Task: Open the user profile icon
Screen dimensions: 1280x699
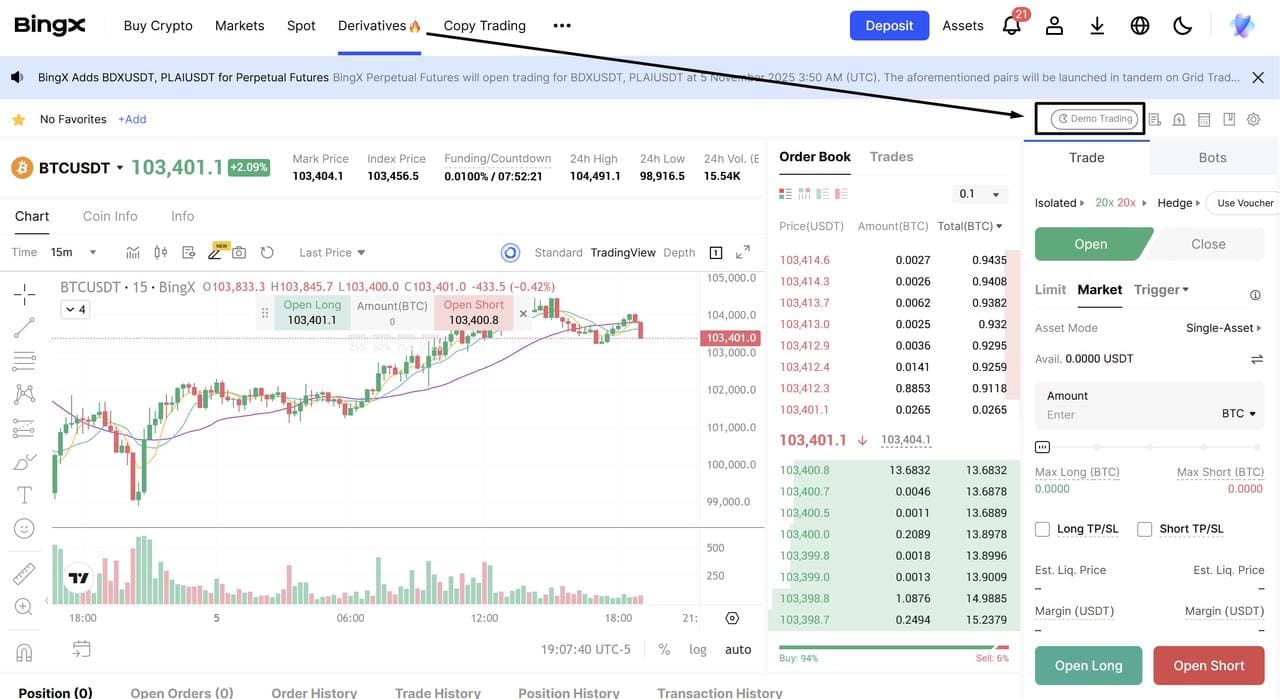Action: coord(1054,26)
